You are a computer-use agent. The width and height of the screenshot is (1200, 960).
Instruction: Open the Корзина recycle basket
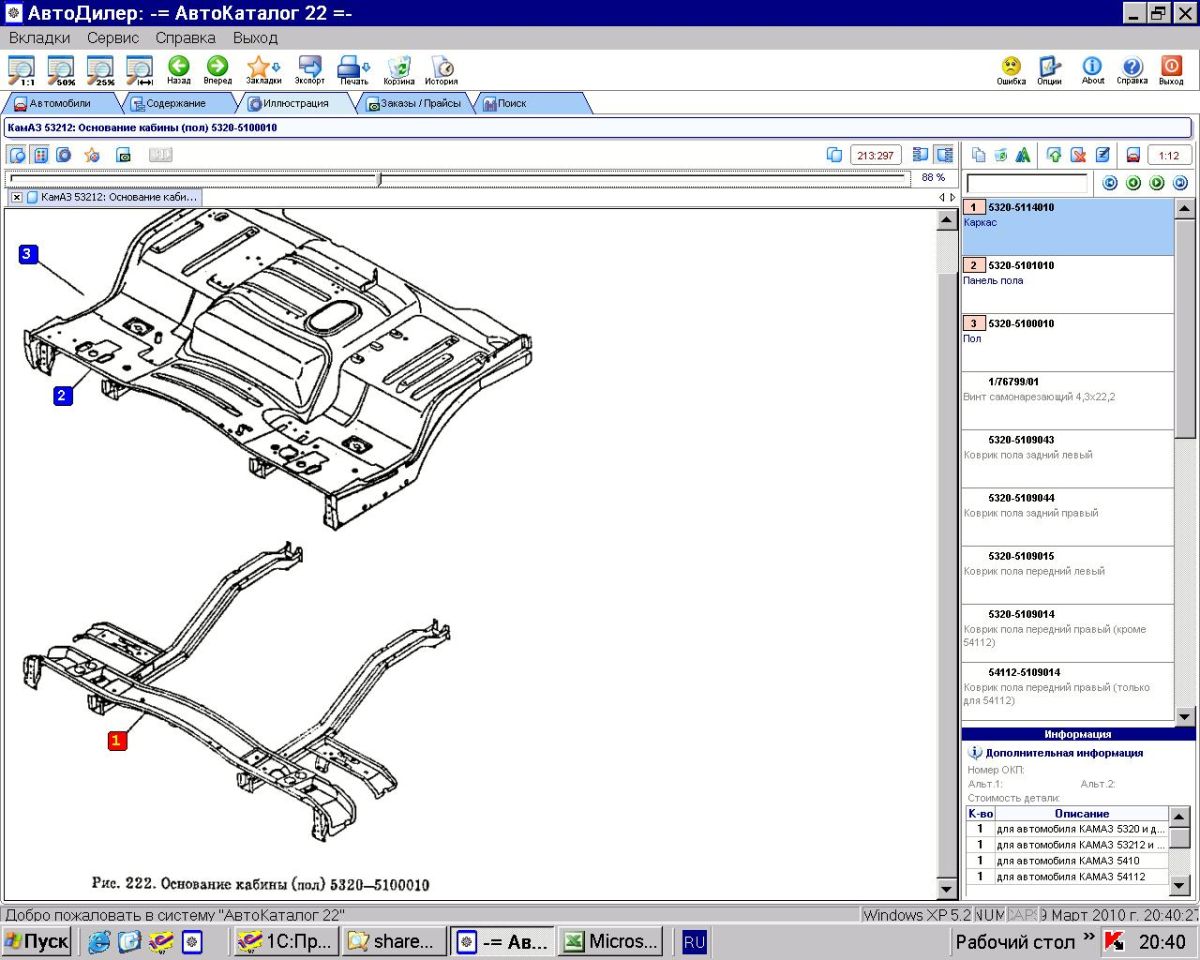pyautogui.click(x=399, y=69)
